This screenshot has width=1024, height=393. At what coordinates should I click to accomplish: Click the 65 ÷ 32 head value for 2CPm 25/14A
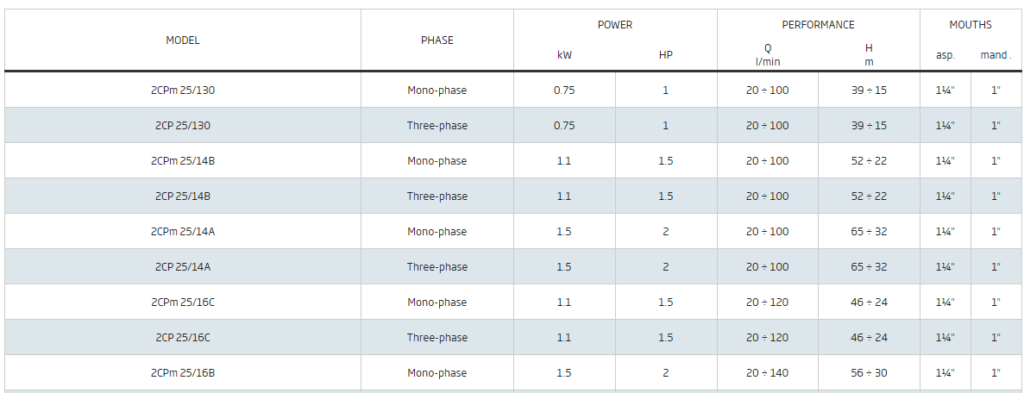869,232
